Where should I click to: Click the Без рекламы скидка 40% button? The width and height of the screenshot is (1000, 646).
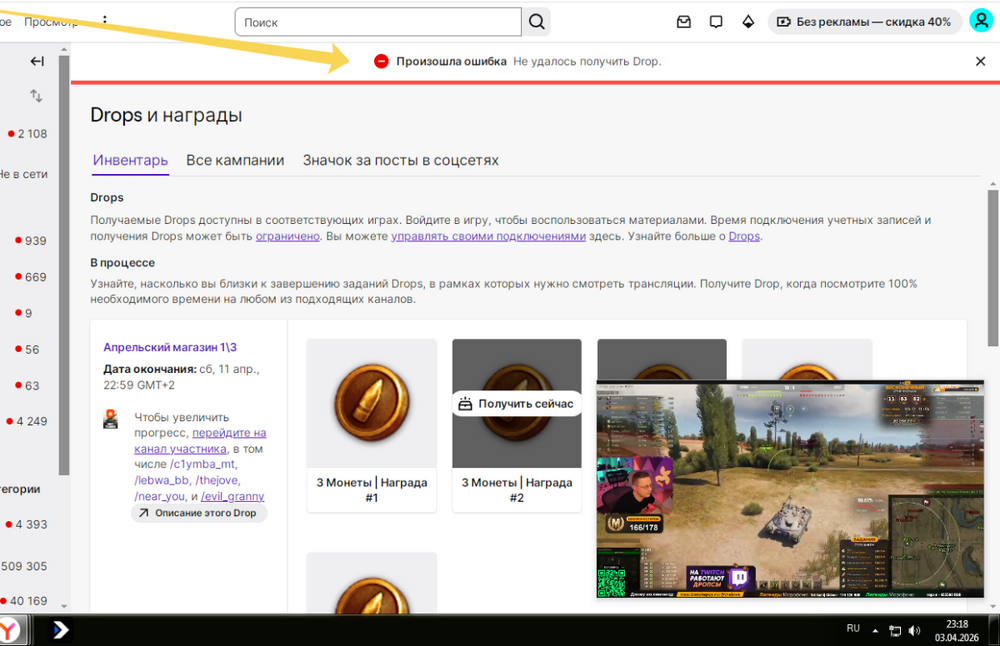point(864,22)
